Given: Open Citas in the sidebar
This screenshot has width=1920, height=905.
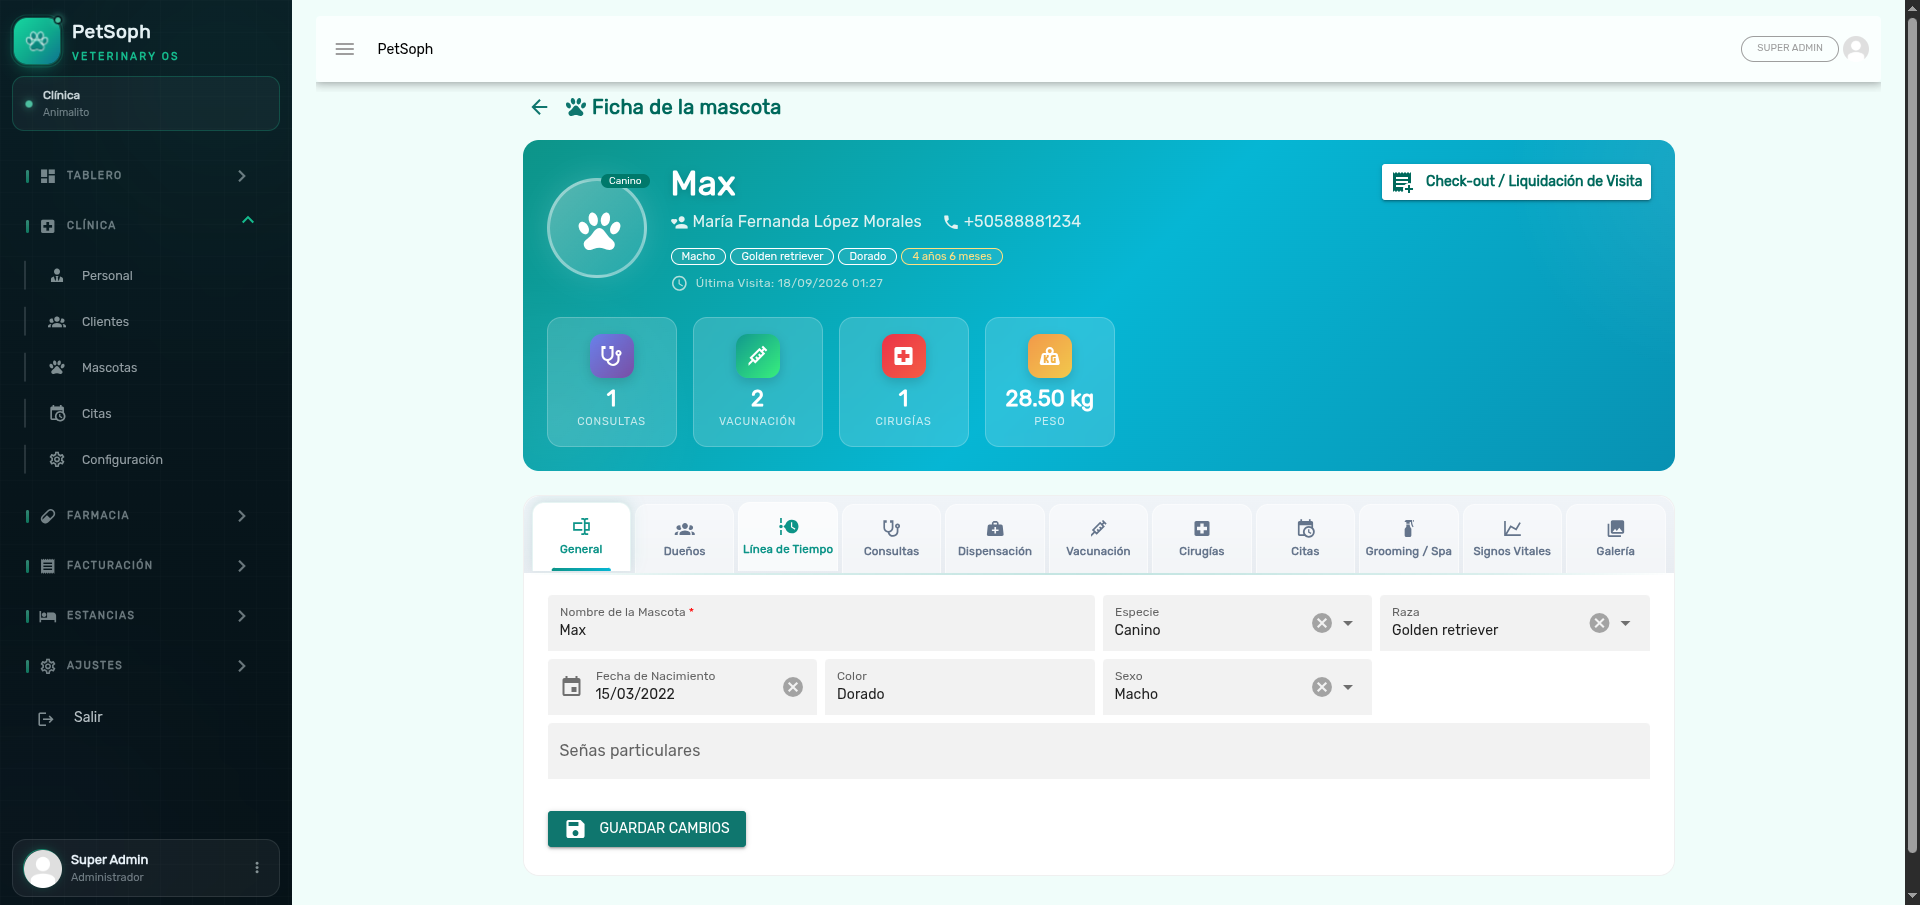Looking at the screenshot, I should [96, 414].
